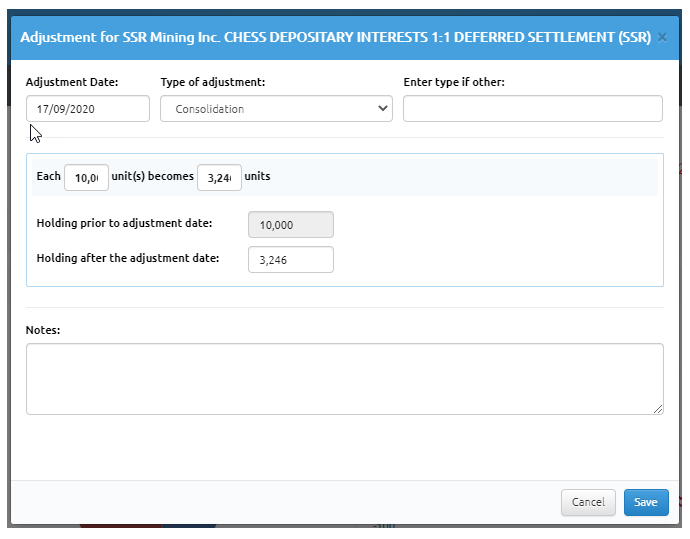This screenshot has height=539, width=690.
Task: Click the Adjustment Date field showing 17/09/2020
Action: coord(88,109)
